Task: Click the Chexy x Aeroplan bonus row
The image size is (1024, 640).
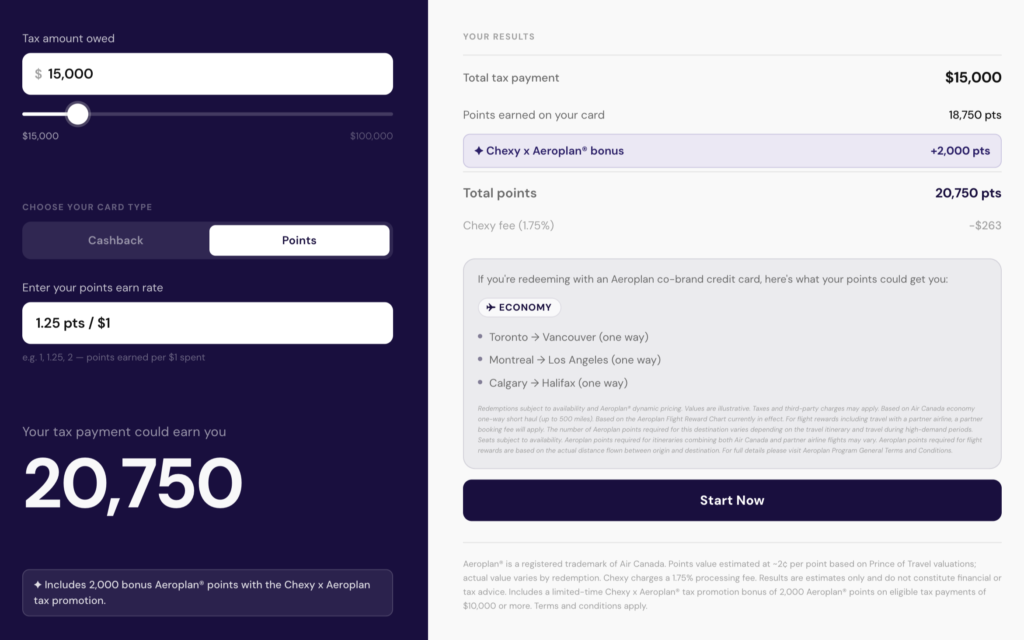Action: [732, 151]
